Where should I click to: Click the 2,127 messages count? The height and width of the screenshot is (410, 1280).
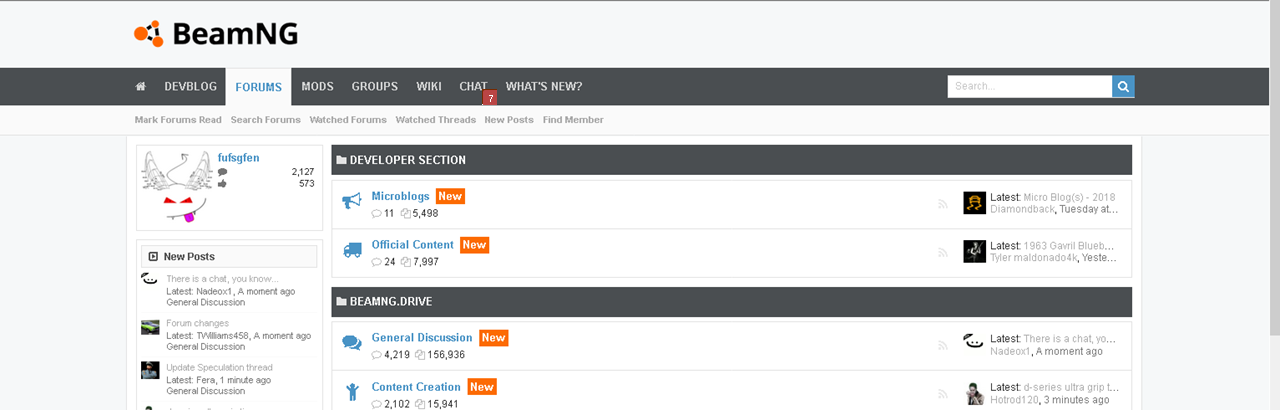point(302,172)
